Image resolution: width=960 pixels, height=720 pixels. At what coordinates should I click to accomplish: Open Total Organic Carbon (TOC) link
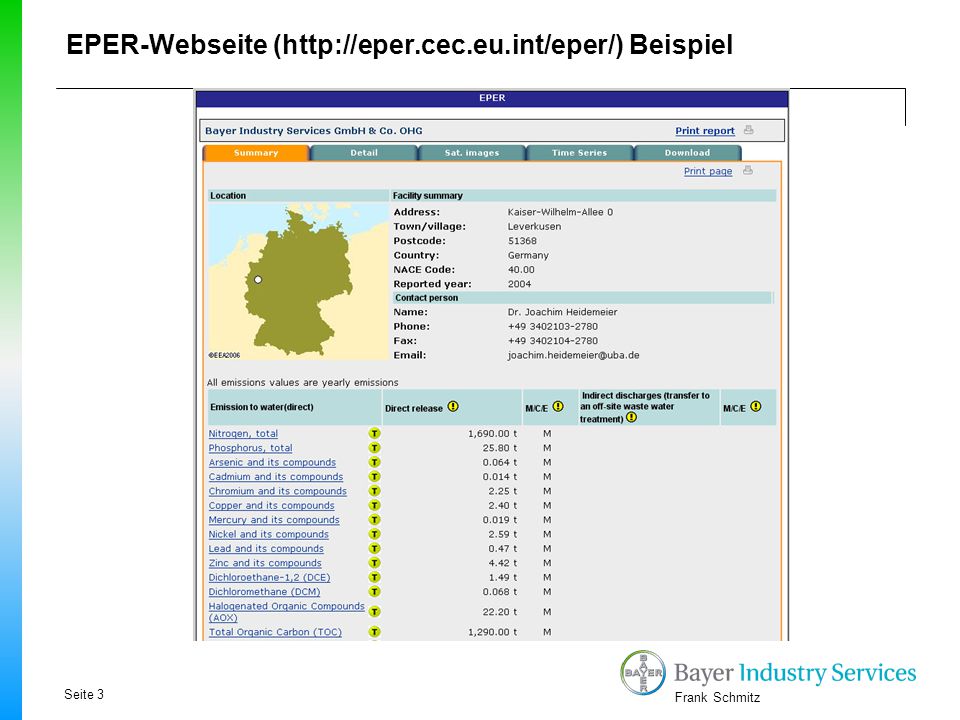(x=275, y=632)
